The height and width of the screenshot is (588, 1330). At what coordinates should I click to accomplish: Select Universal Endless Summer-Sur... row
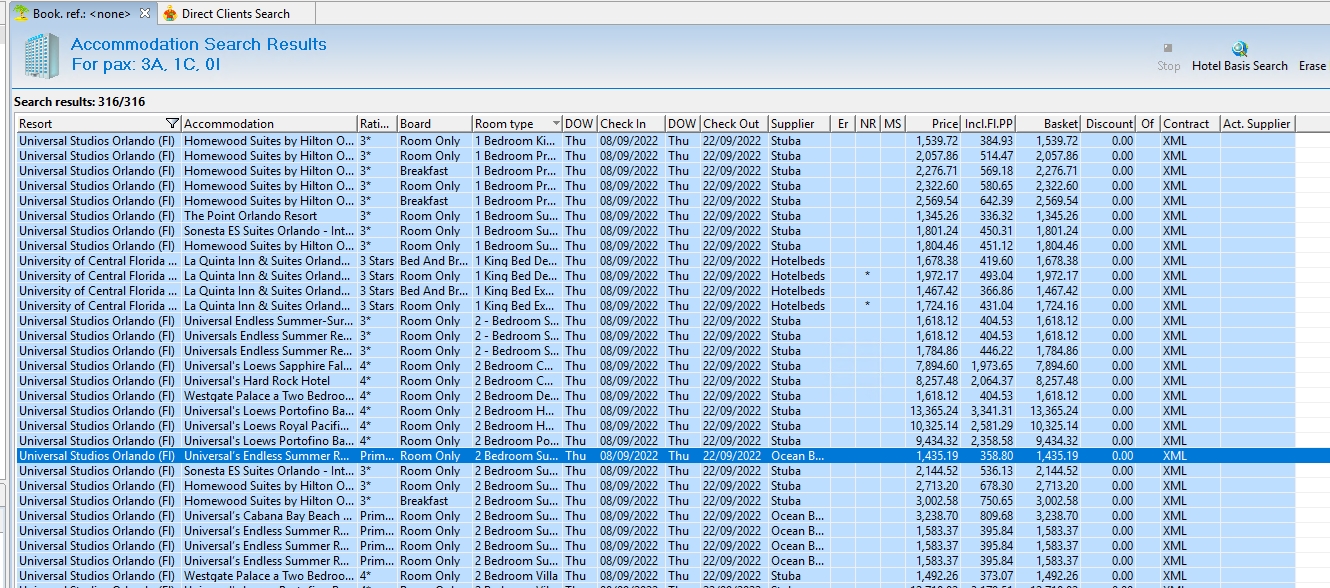656,321
